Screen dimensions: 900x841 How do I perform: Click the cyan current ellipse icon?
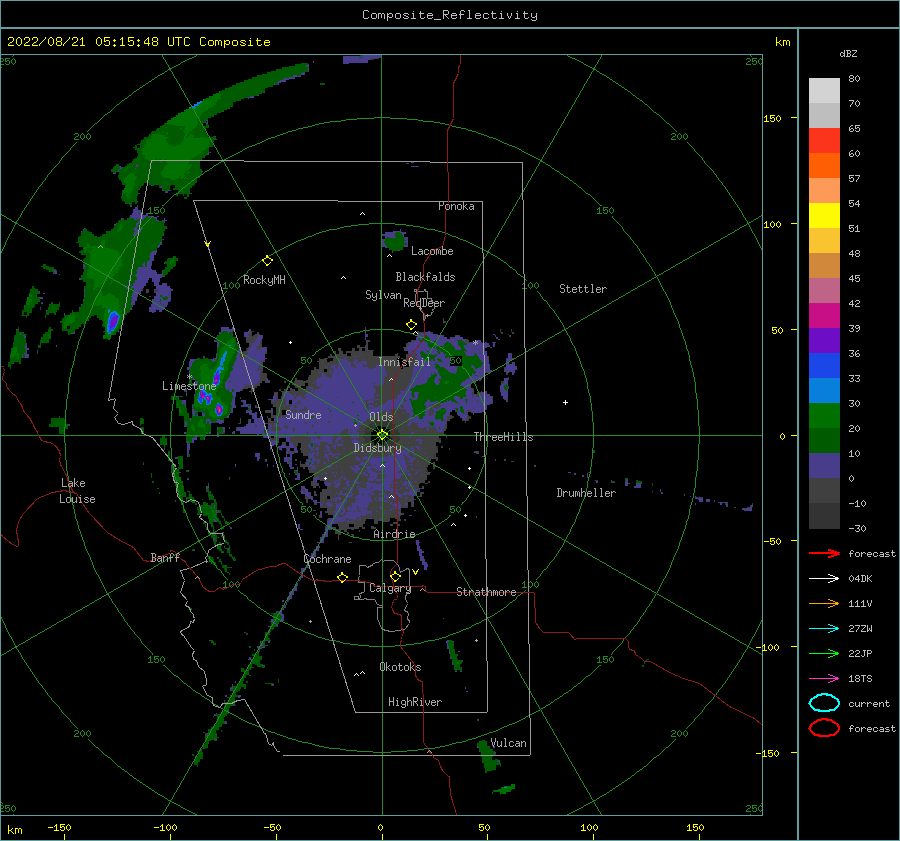(x=824, y=703)
